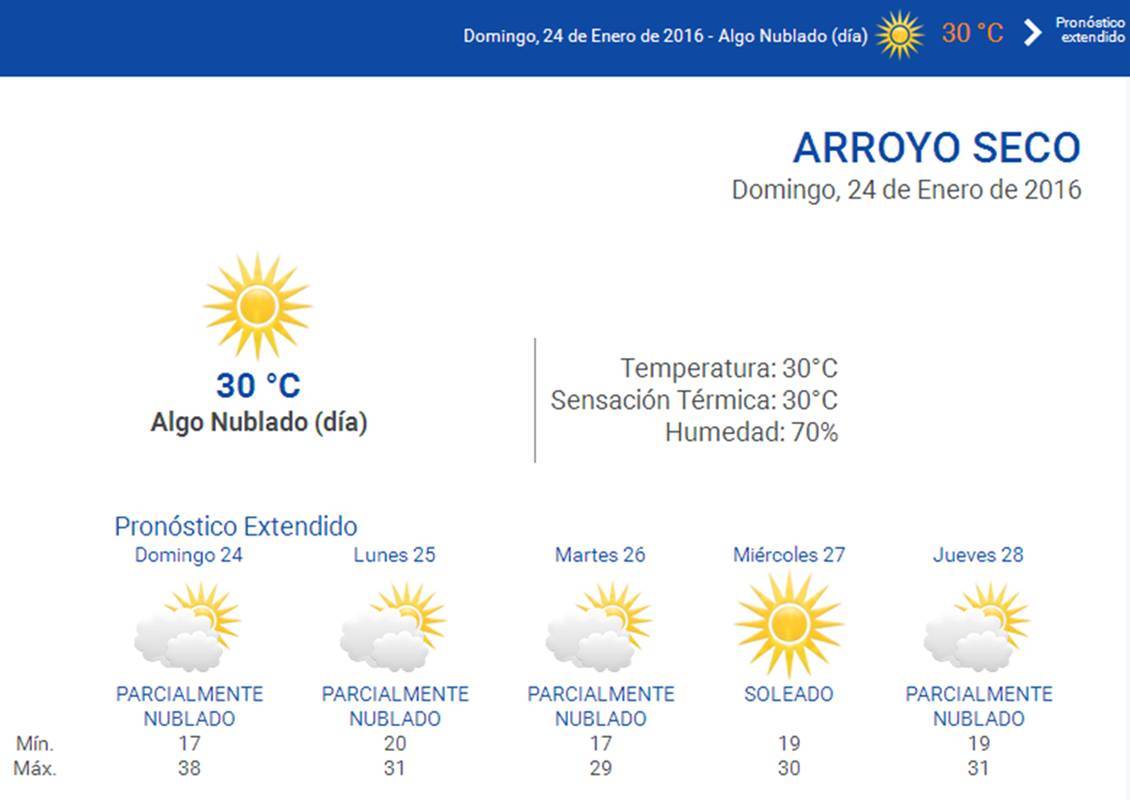Click the Martes 26 partly cloudy icon
The width and height of the screenshot is (1130, 800).
tap(600, 626)
